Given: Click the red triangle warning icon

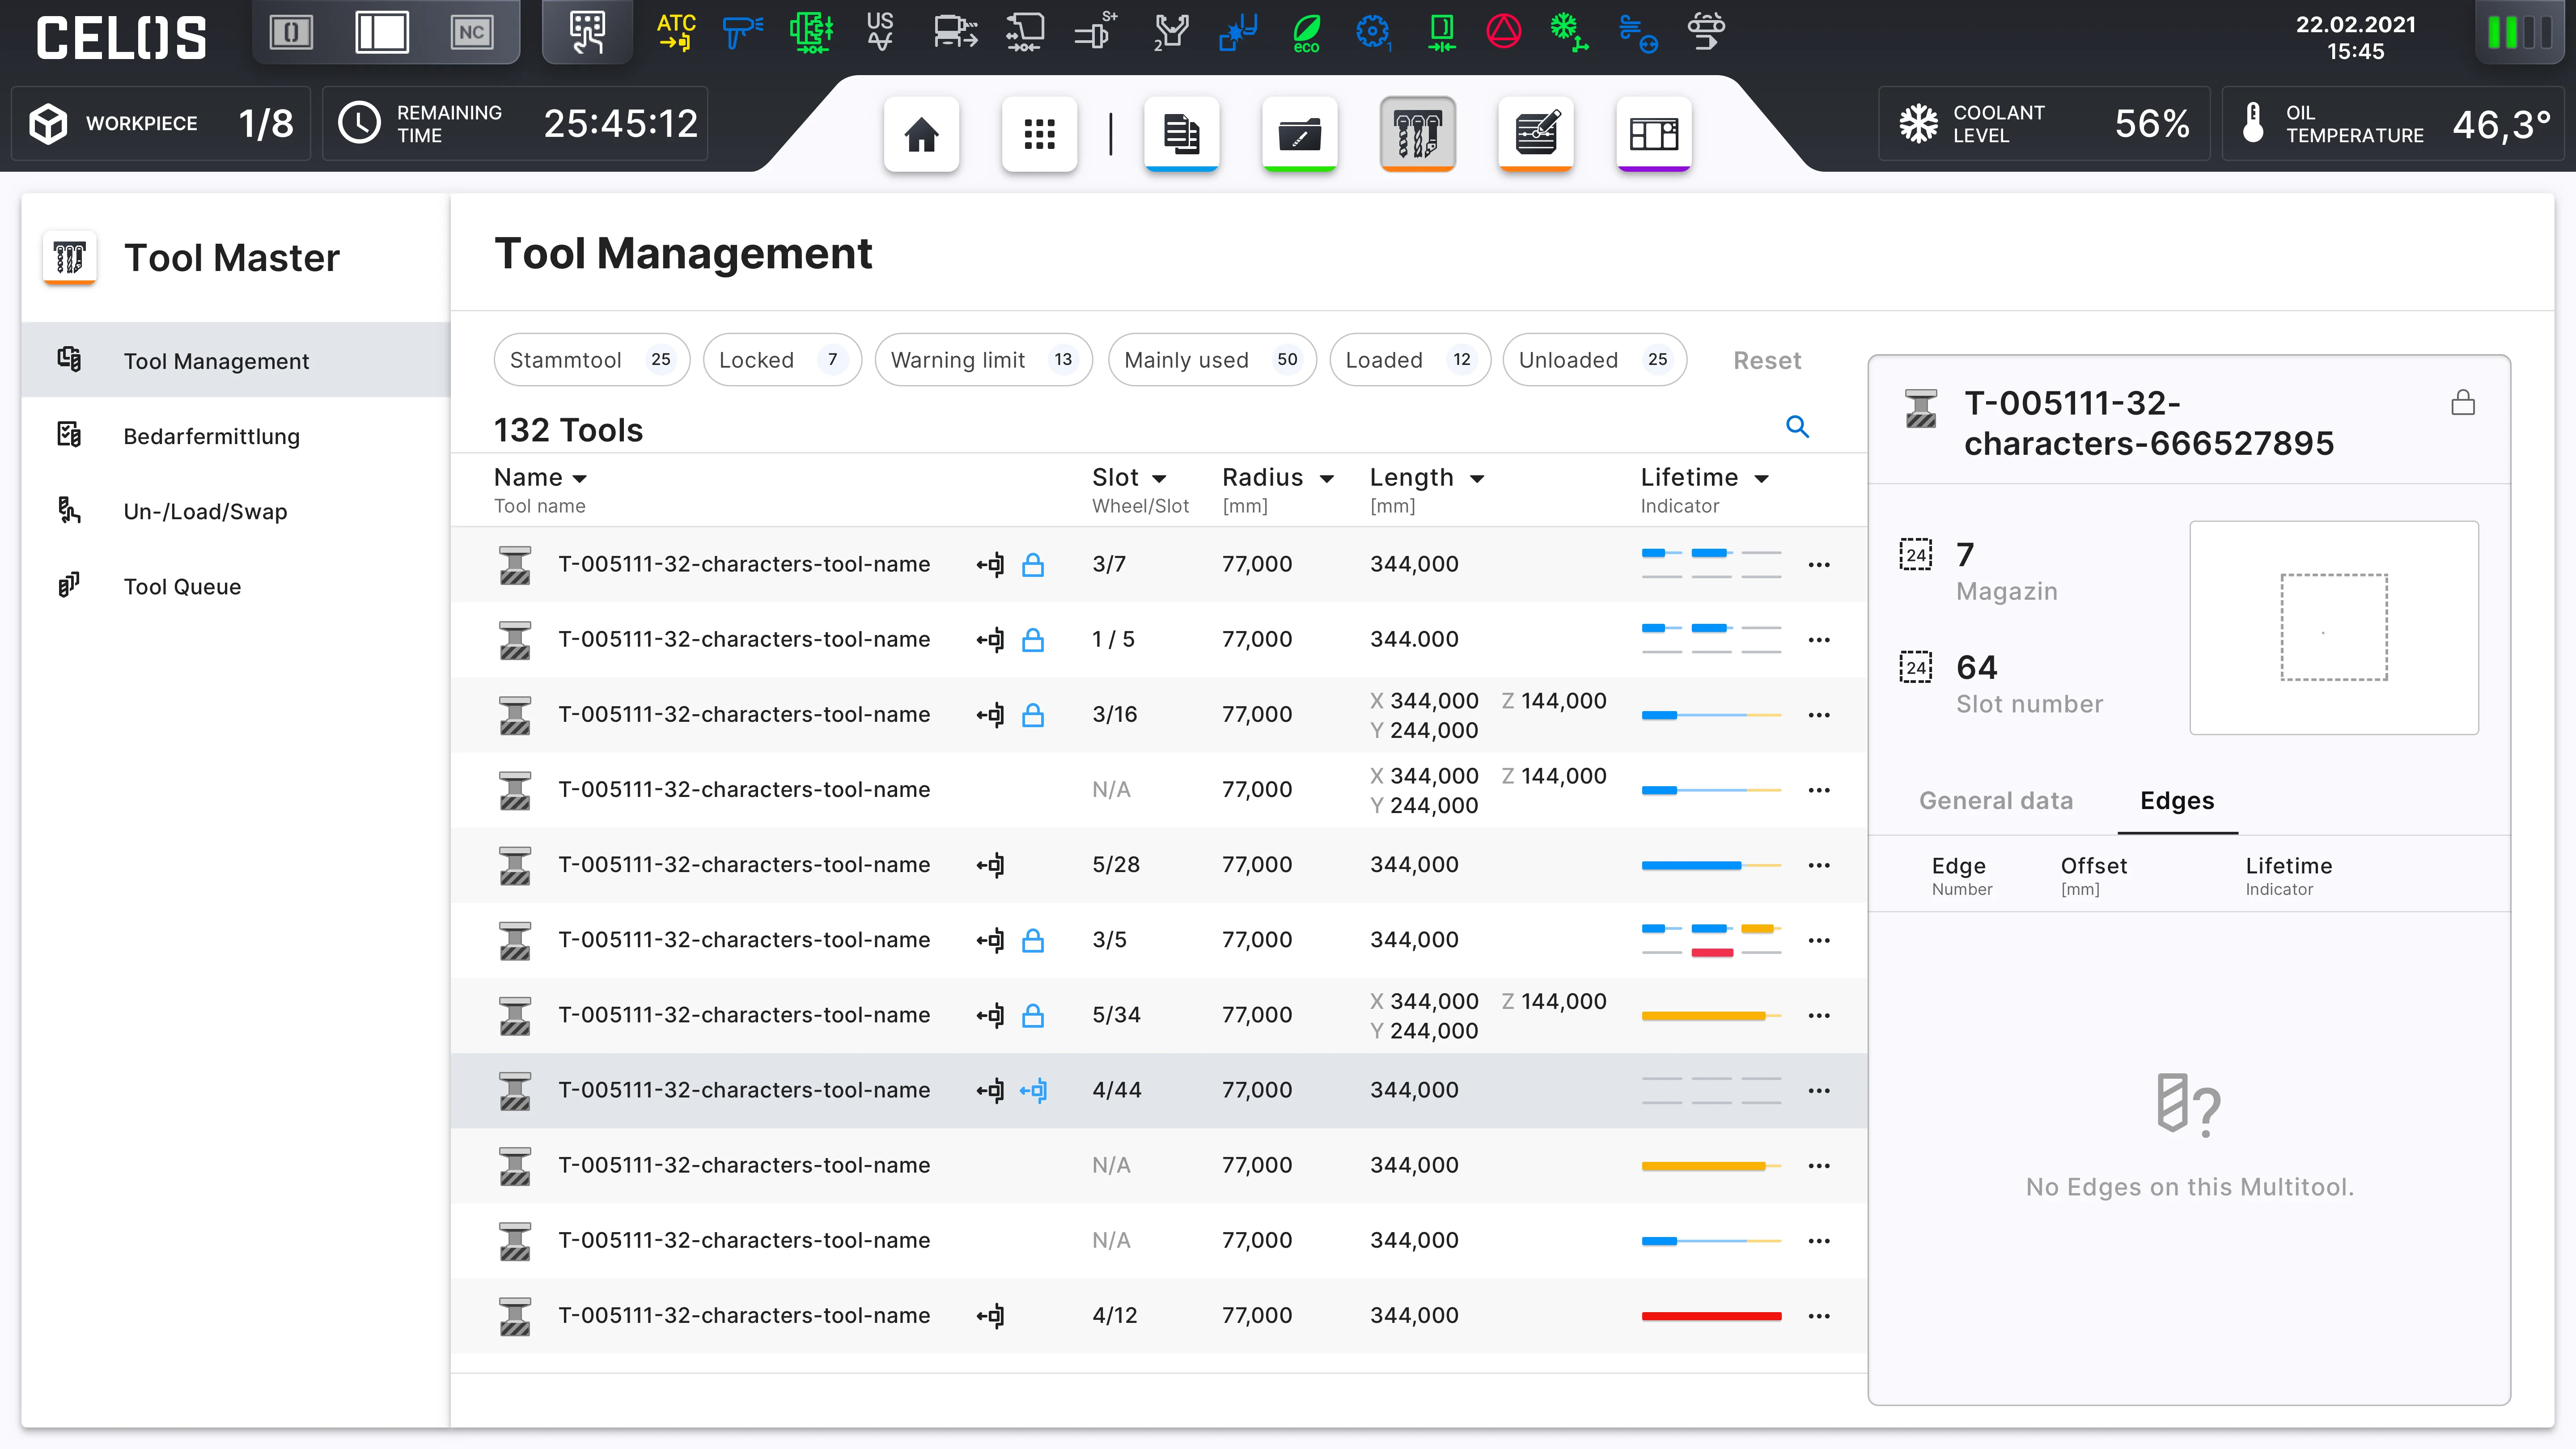Looking at the screenshot, I should pos(1503,31).
